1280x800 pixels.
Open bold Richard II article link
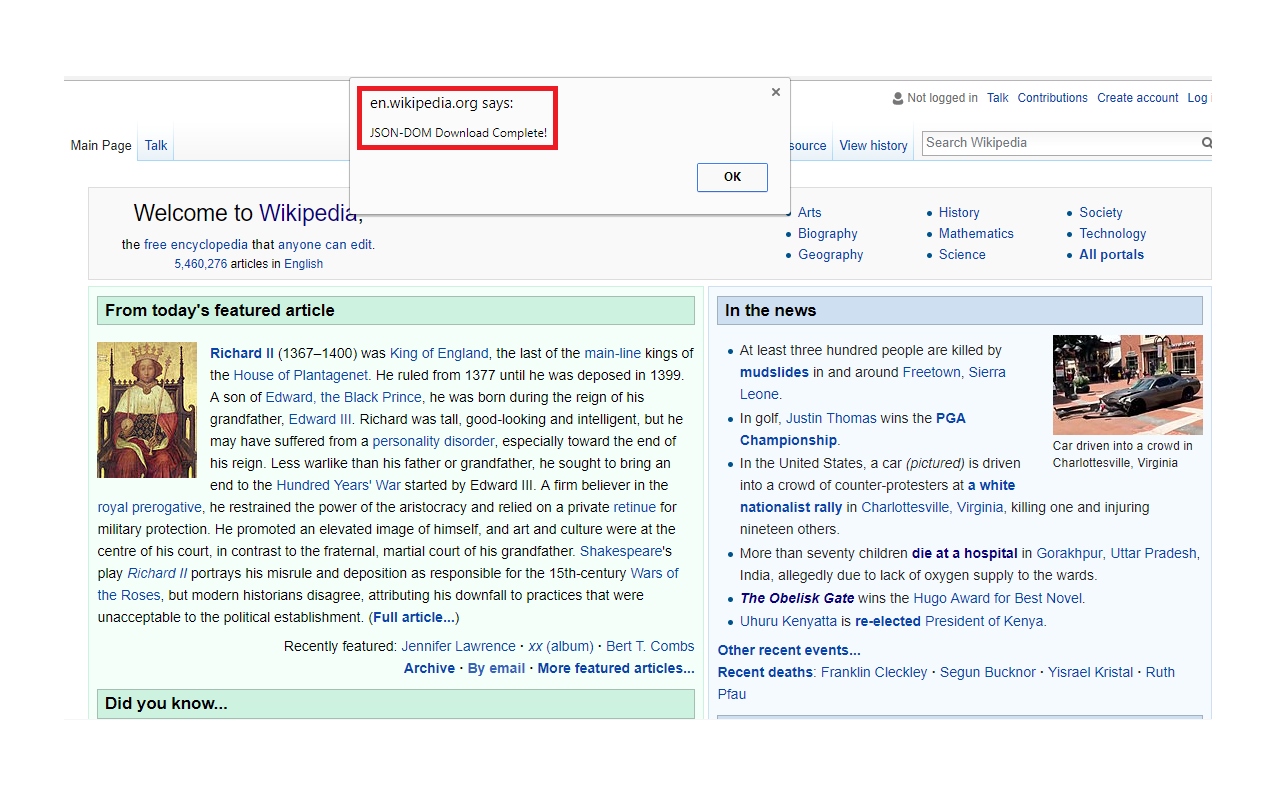[242, 353]
